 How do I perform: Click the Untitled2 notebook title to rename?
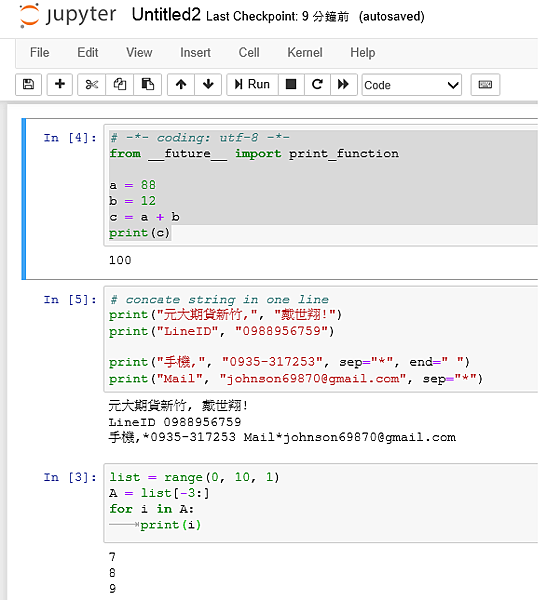[x=166, y=15]
